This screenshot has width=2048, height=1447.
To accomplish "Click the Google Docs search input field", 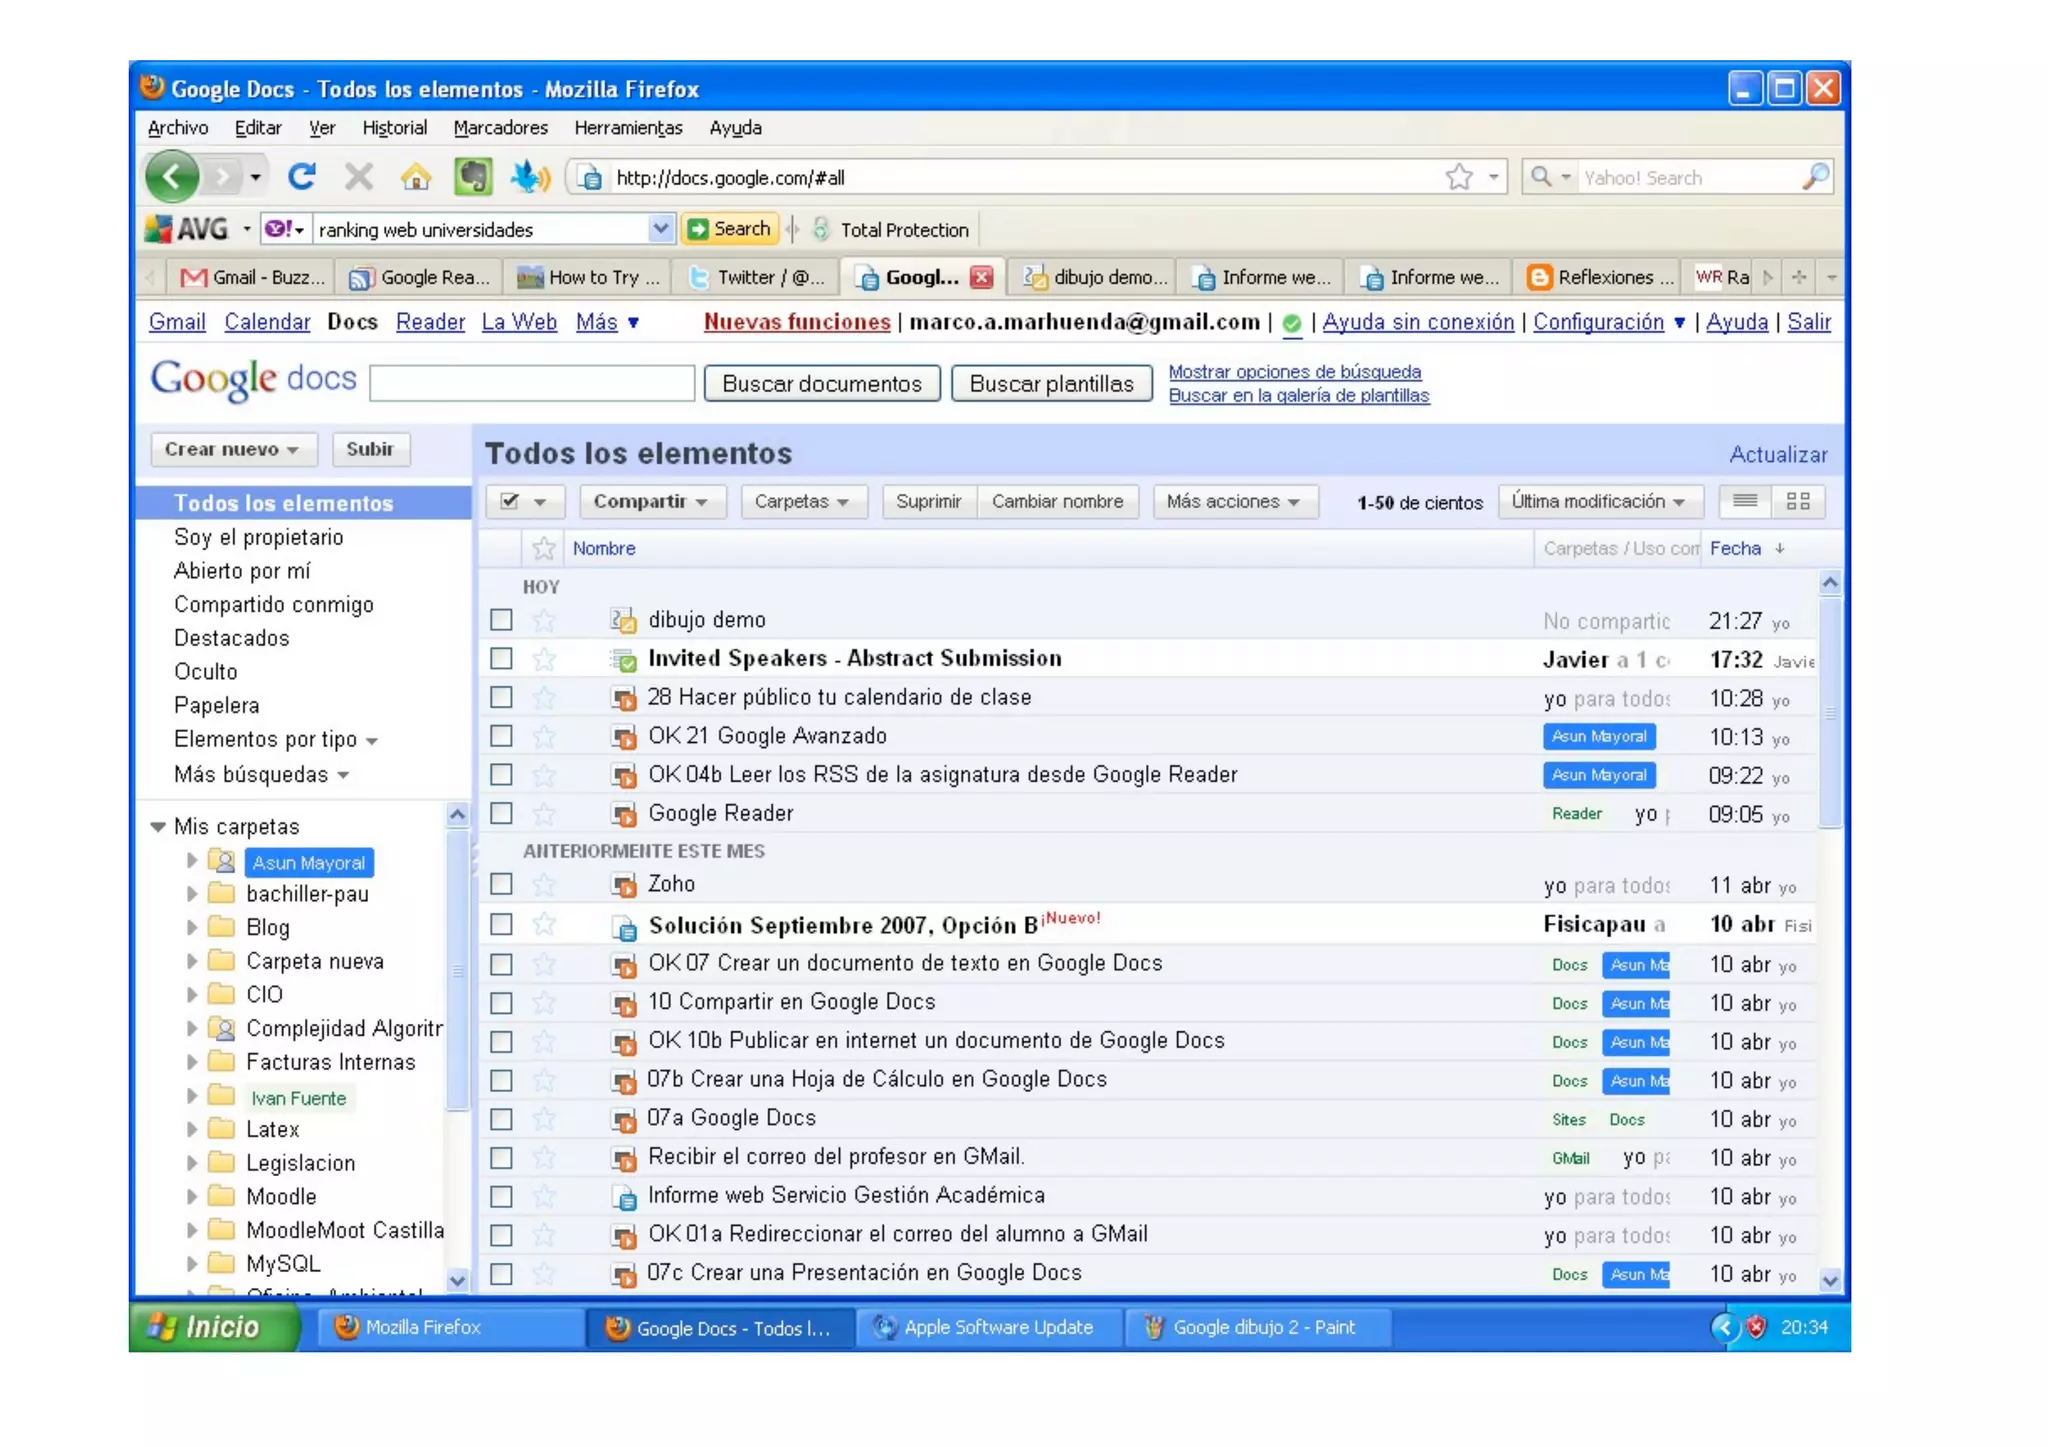I will [531, 384].
